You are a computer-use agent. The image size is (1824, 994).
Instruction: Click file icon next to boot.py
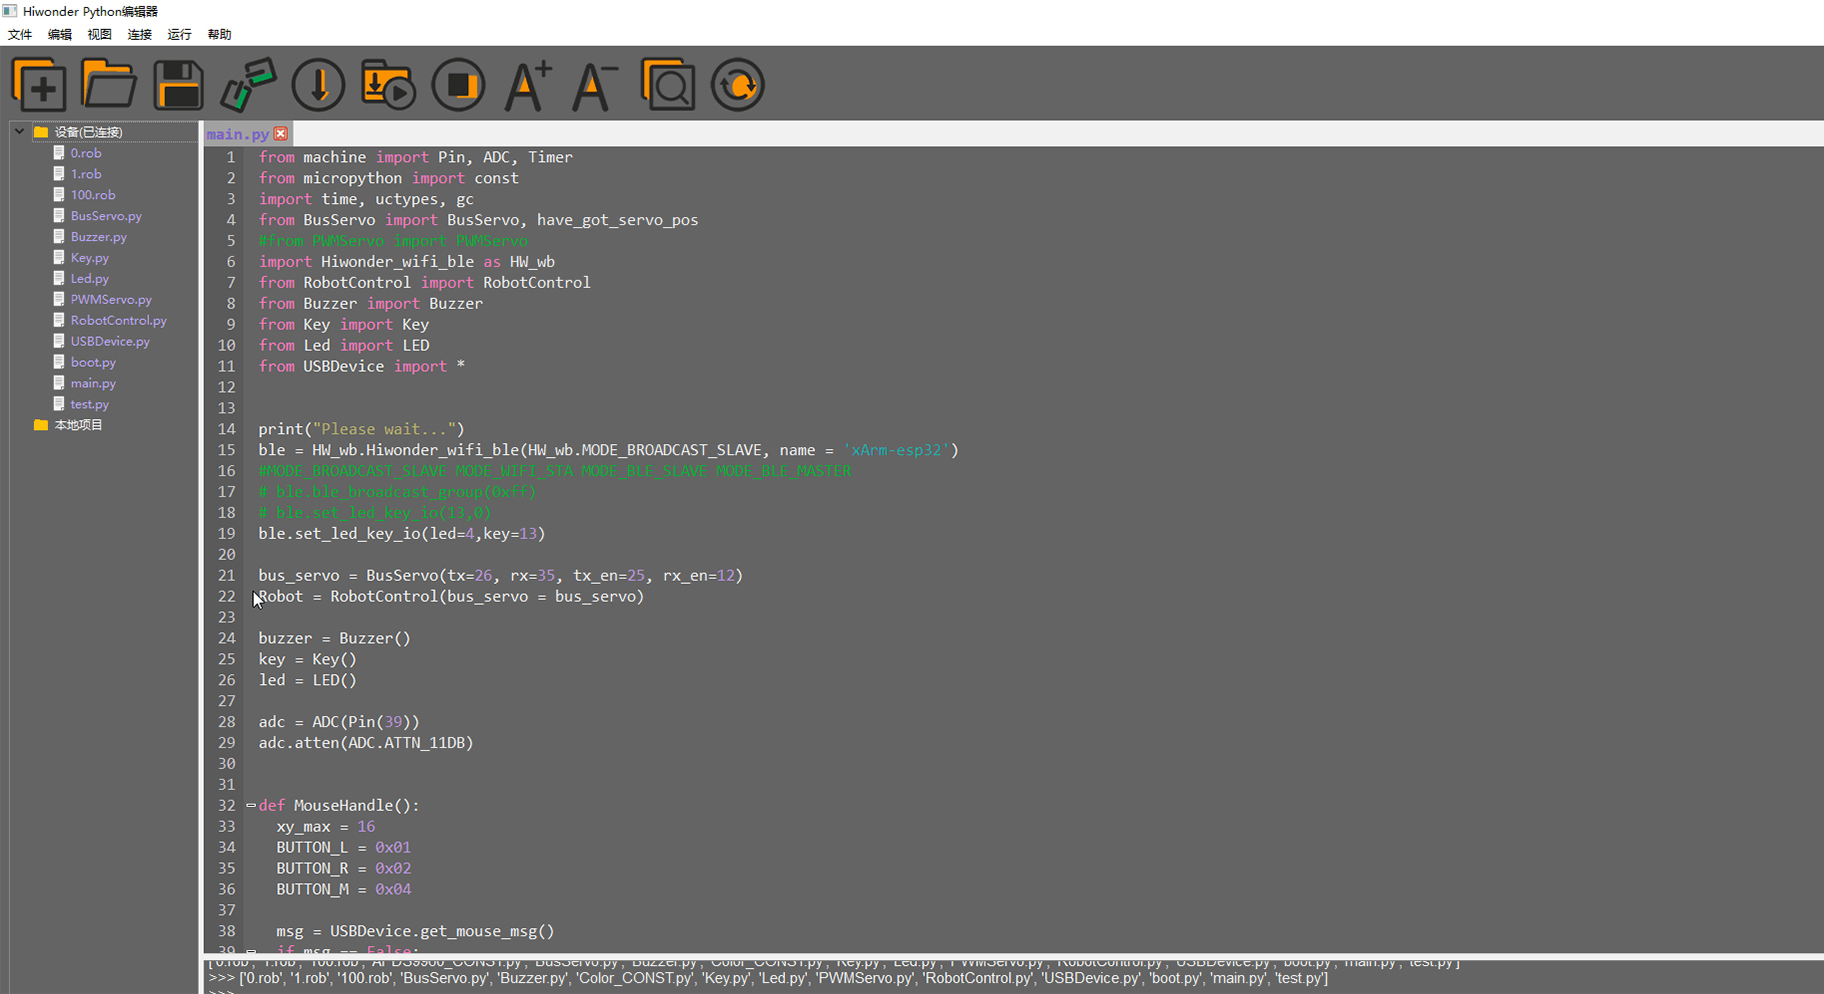(x=59, y=362)
